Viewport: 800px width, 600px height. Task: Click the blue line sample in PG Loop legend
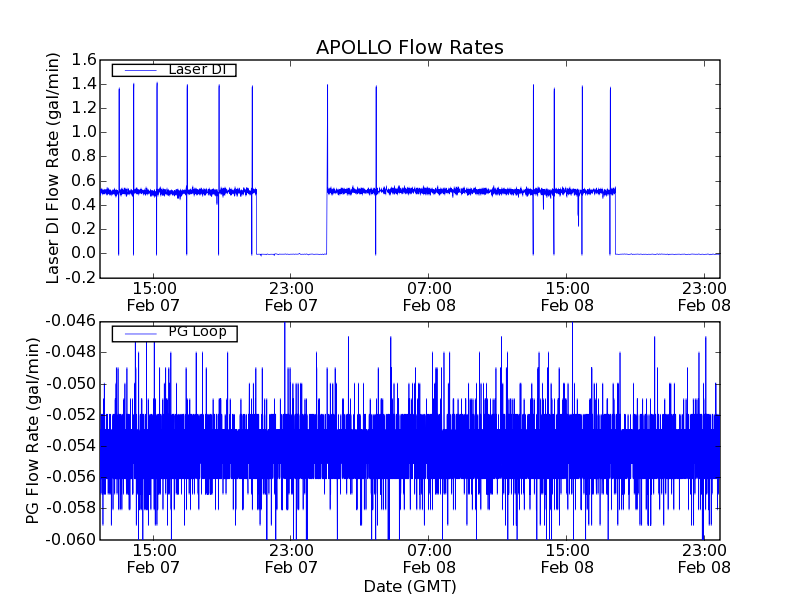[x=140, y=334]
